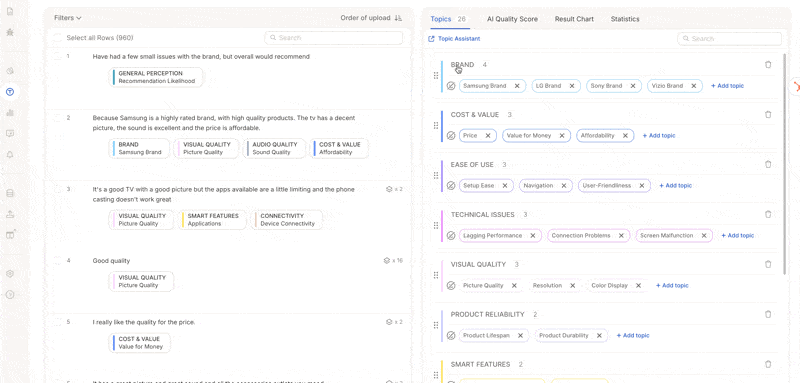
Task: Switch to the Result Chart tab
Action: [574, 19]
